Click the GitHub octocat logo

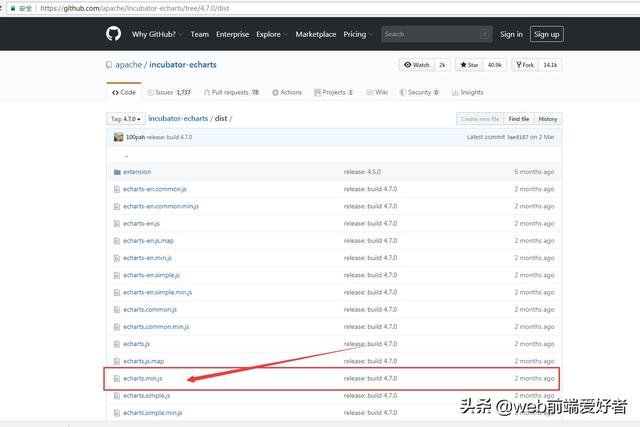pyautogui.click(x=113, y=34)
